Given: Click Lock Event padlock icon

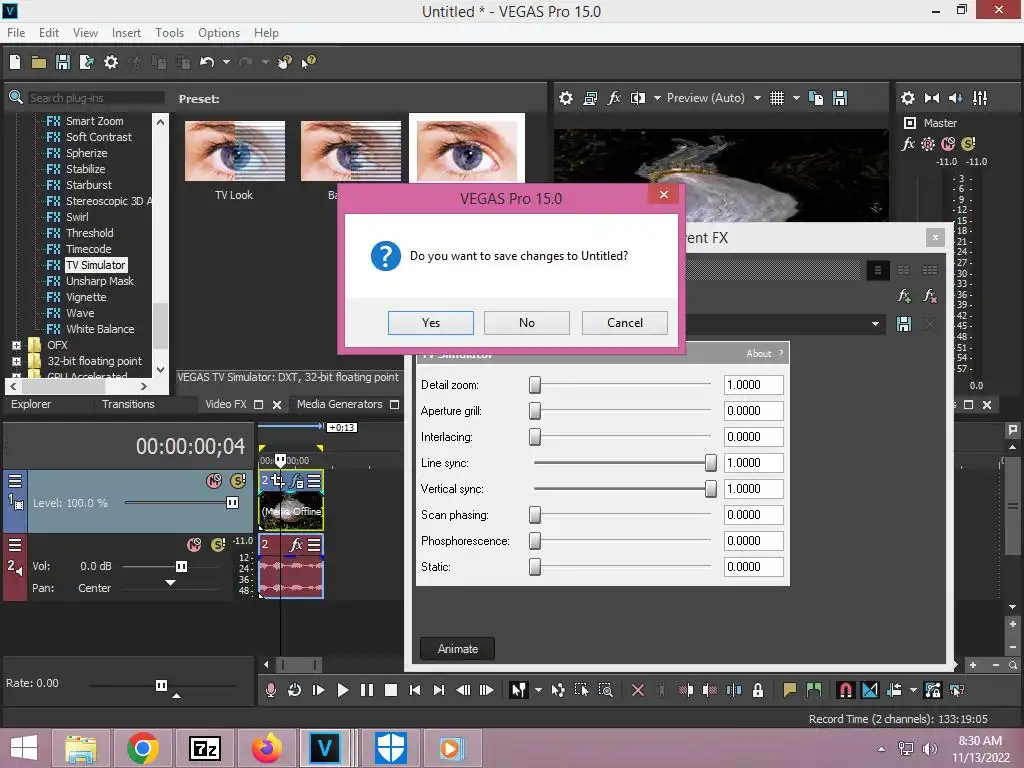Looking at the screenshot, I should coord(758,690).
